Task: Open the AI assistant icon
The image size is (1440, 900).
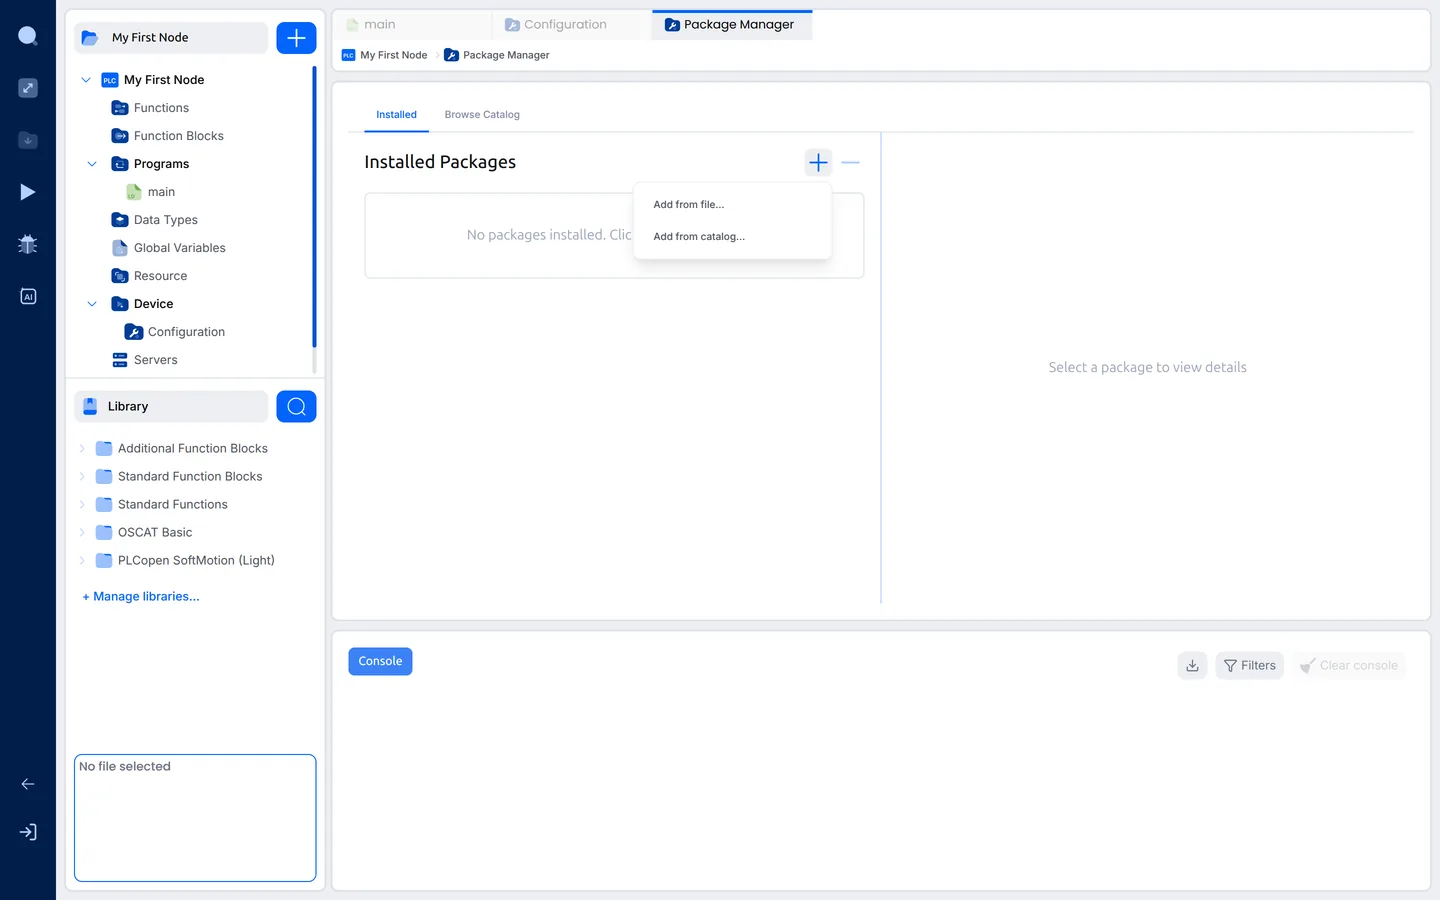Action: 28,296
